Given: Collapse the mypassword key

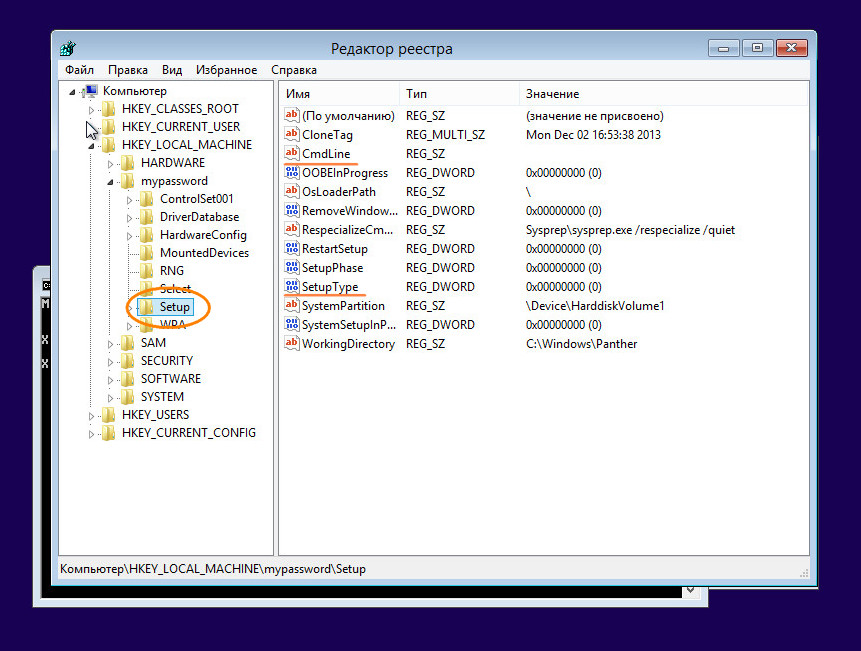Looking at the screenshot, I should (x=110, y=182).
